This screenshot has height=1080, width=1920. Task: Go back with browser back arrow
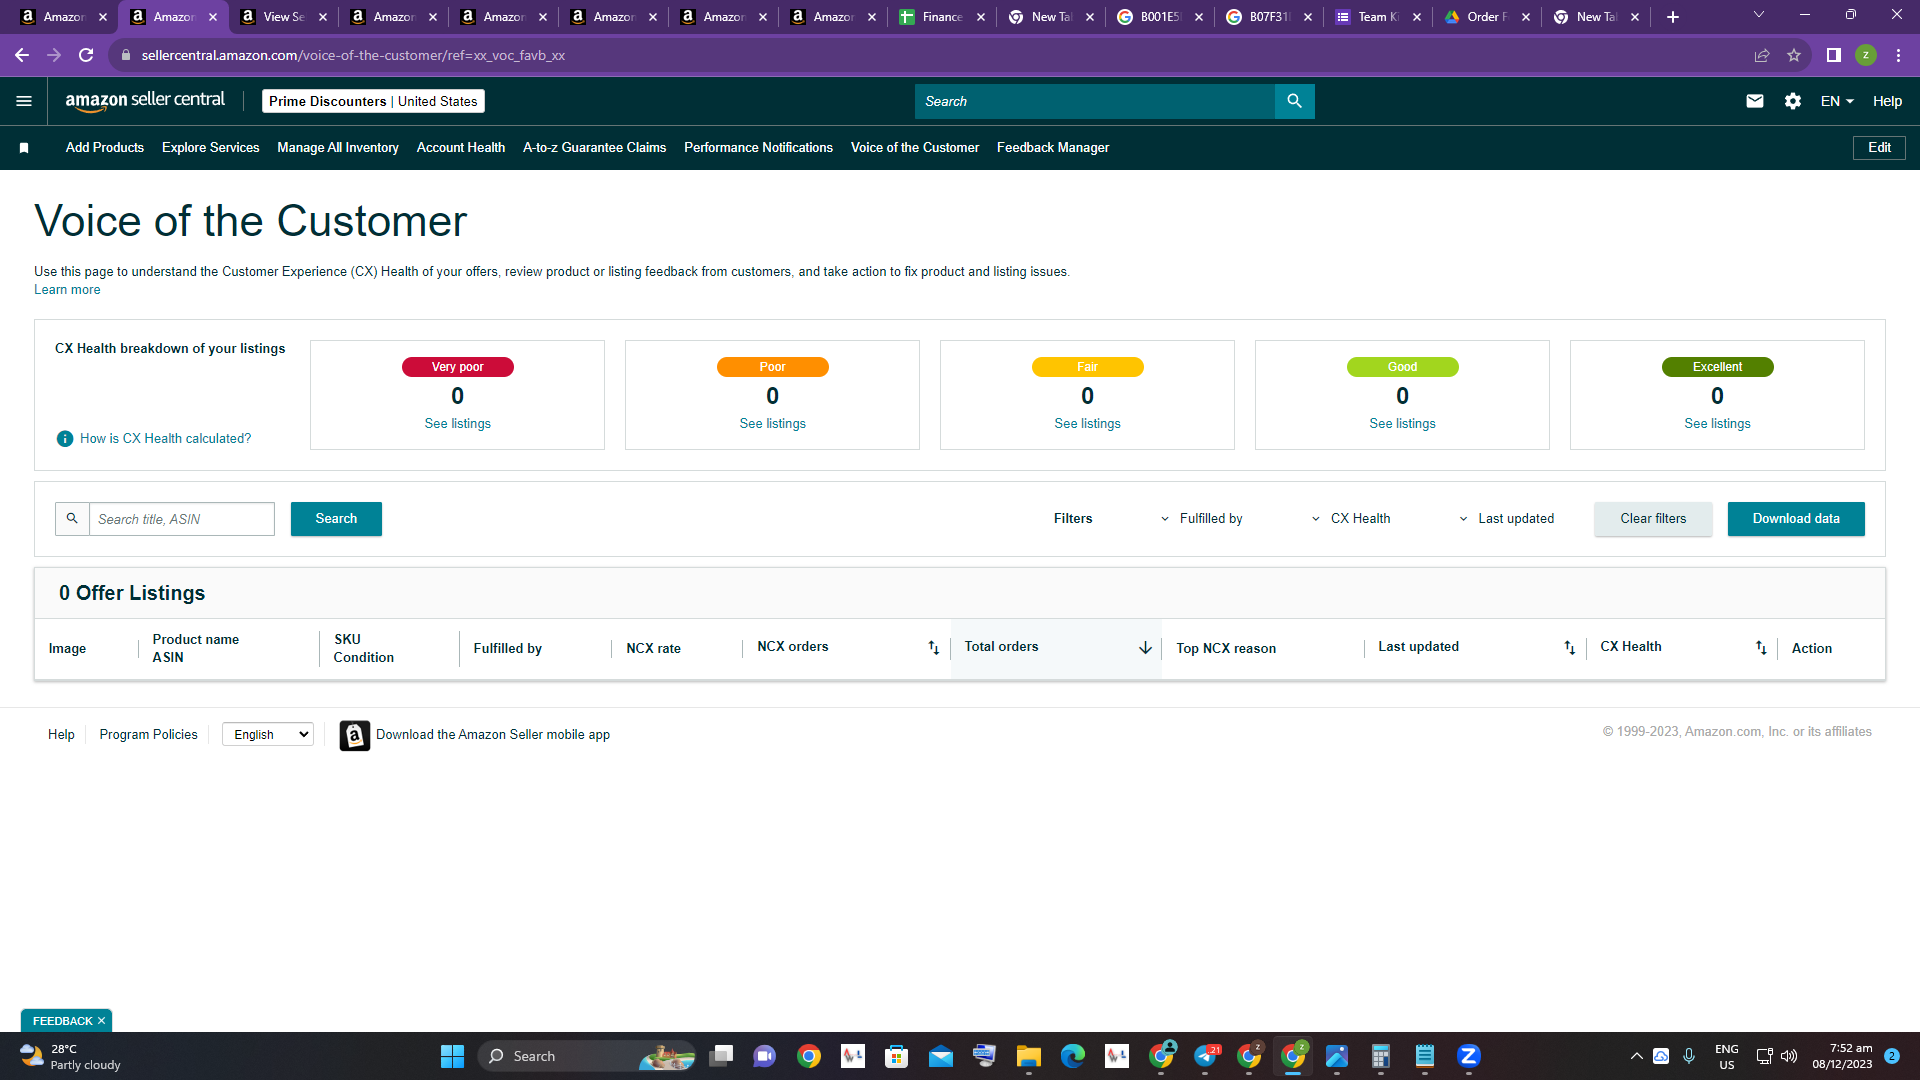click(22, 55)
